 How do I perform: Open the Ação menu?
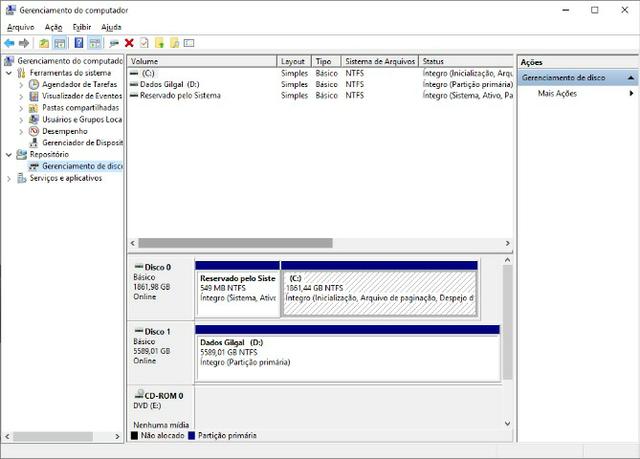coord(53,27)
